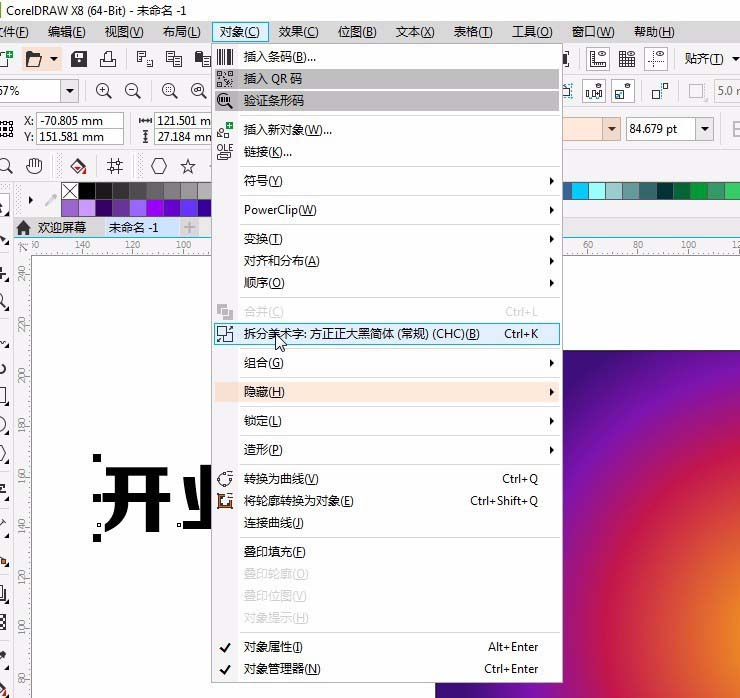
Task: Open the font size dropdown next to 84.679 pt
Action: click(705, 129)
